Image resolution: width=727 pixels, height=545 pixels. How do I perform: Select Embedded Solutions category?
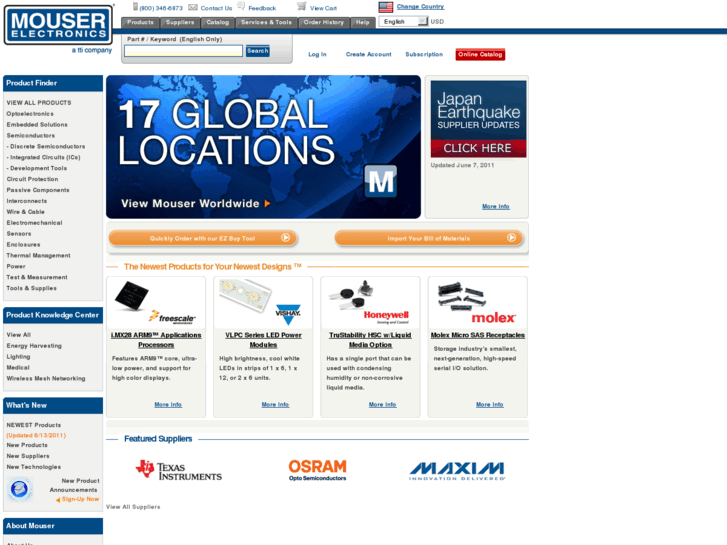click(37, 124)
